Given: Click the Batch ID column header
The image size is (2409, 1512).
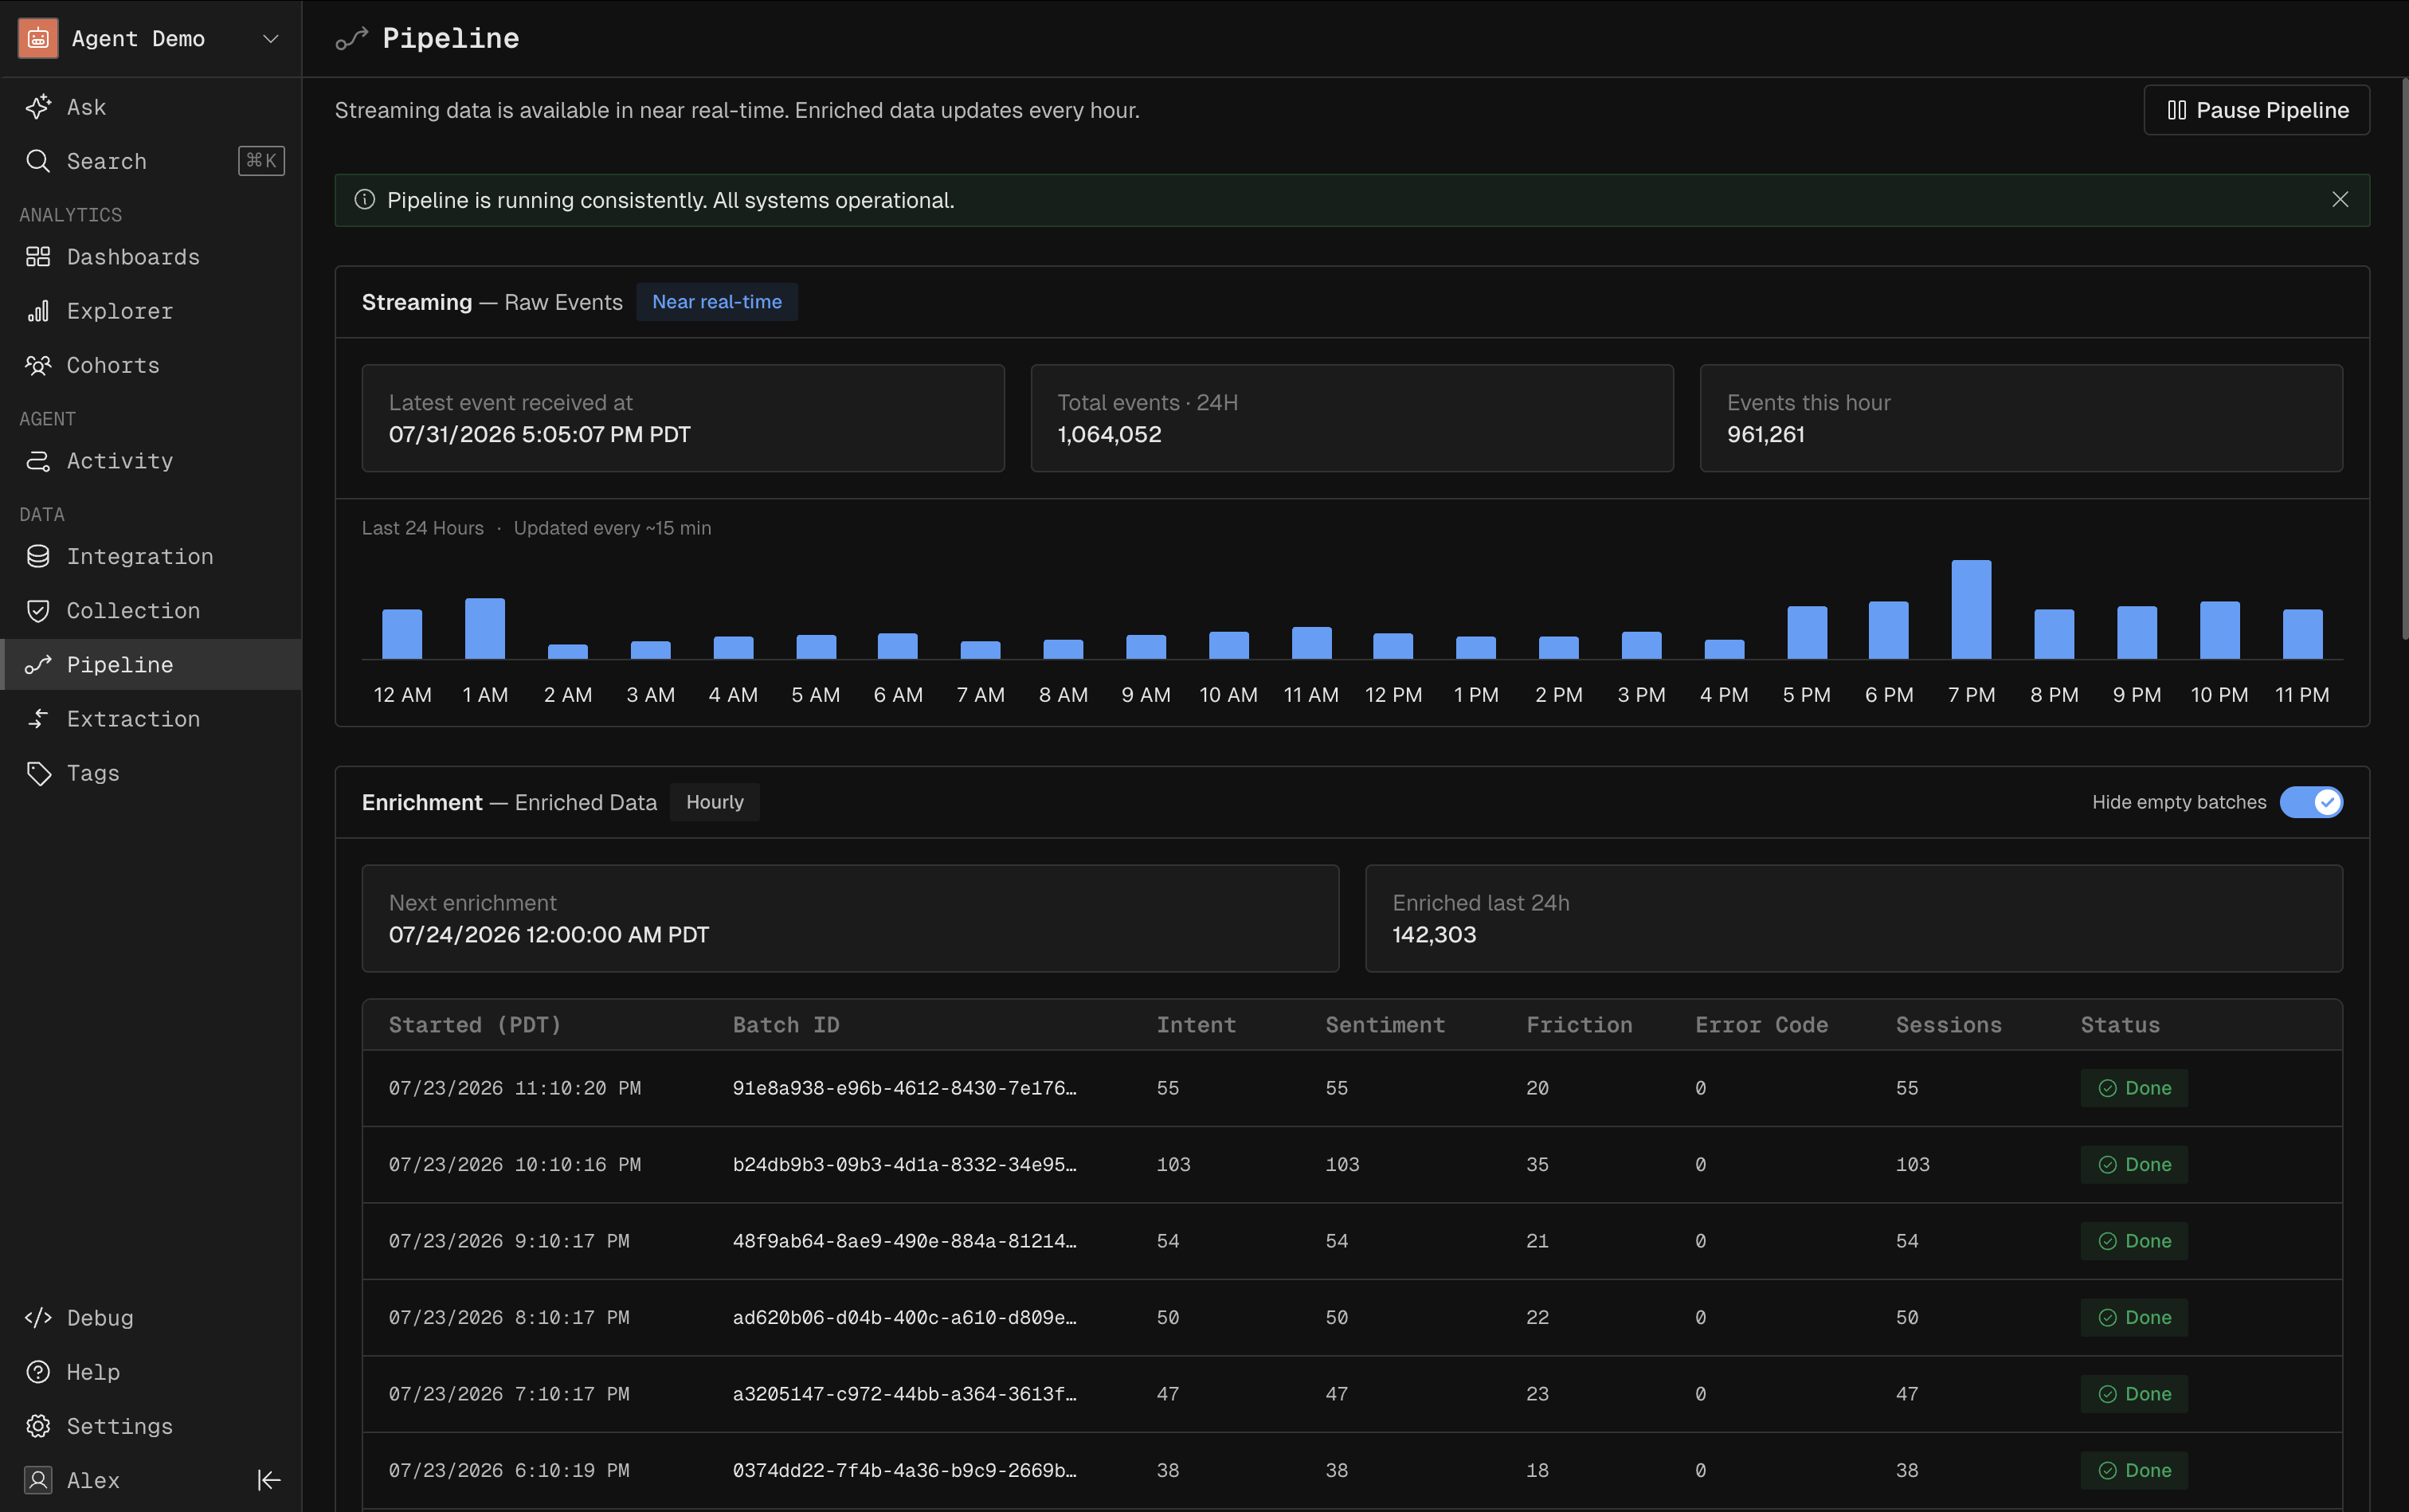Looking at the screenshot, I should [x=786, y=1025].
